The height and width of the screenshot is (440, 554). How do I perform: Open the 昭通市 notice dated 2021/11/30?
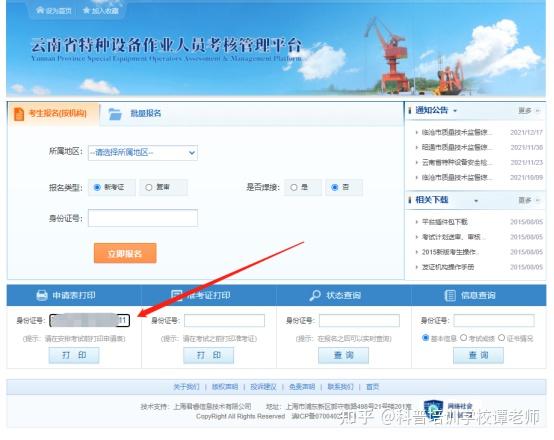[x=456, y=147]
